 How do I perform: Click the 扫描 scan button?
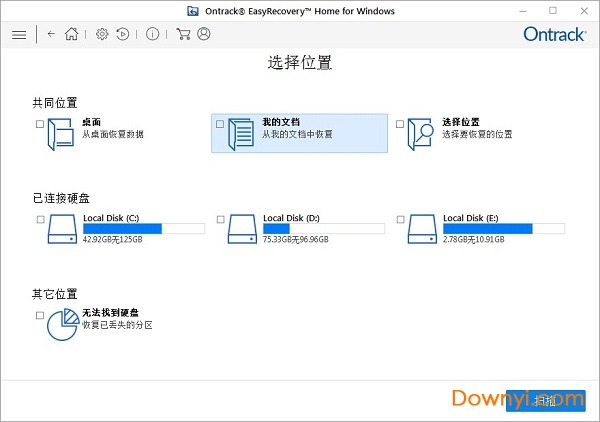[x=546, y=401]
